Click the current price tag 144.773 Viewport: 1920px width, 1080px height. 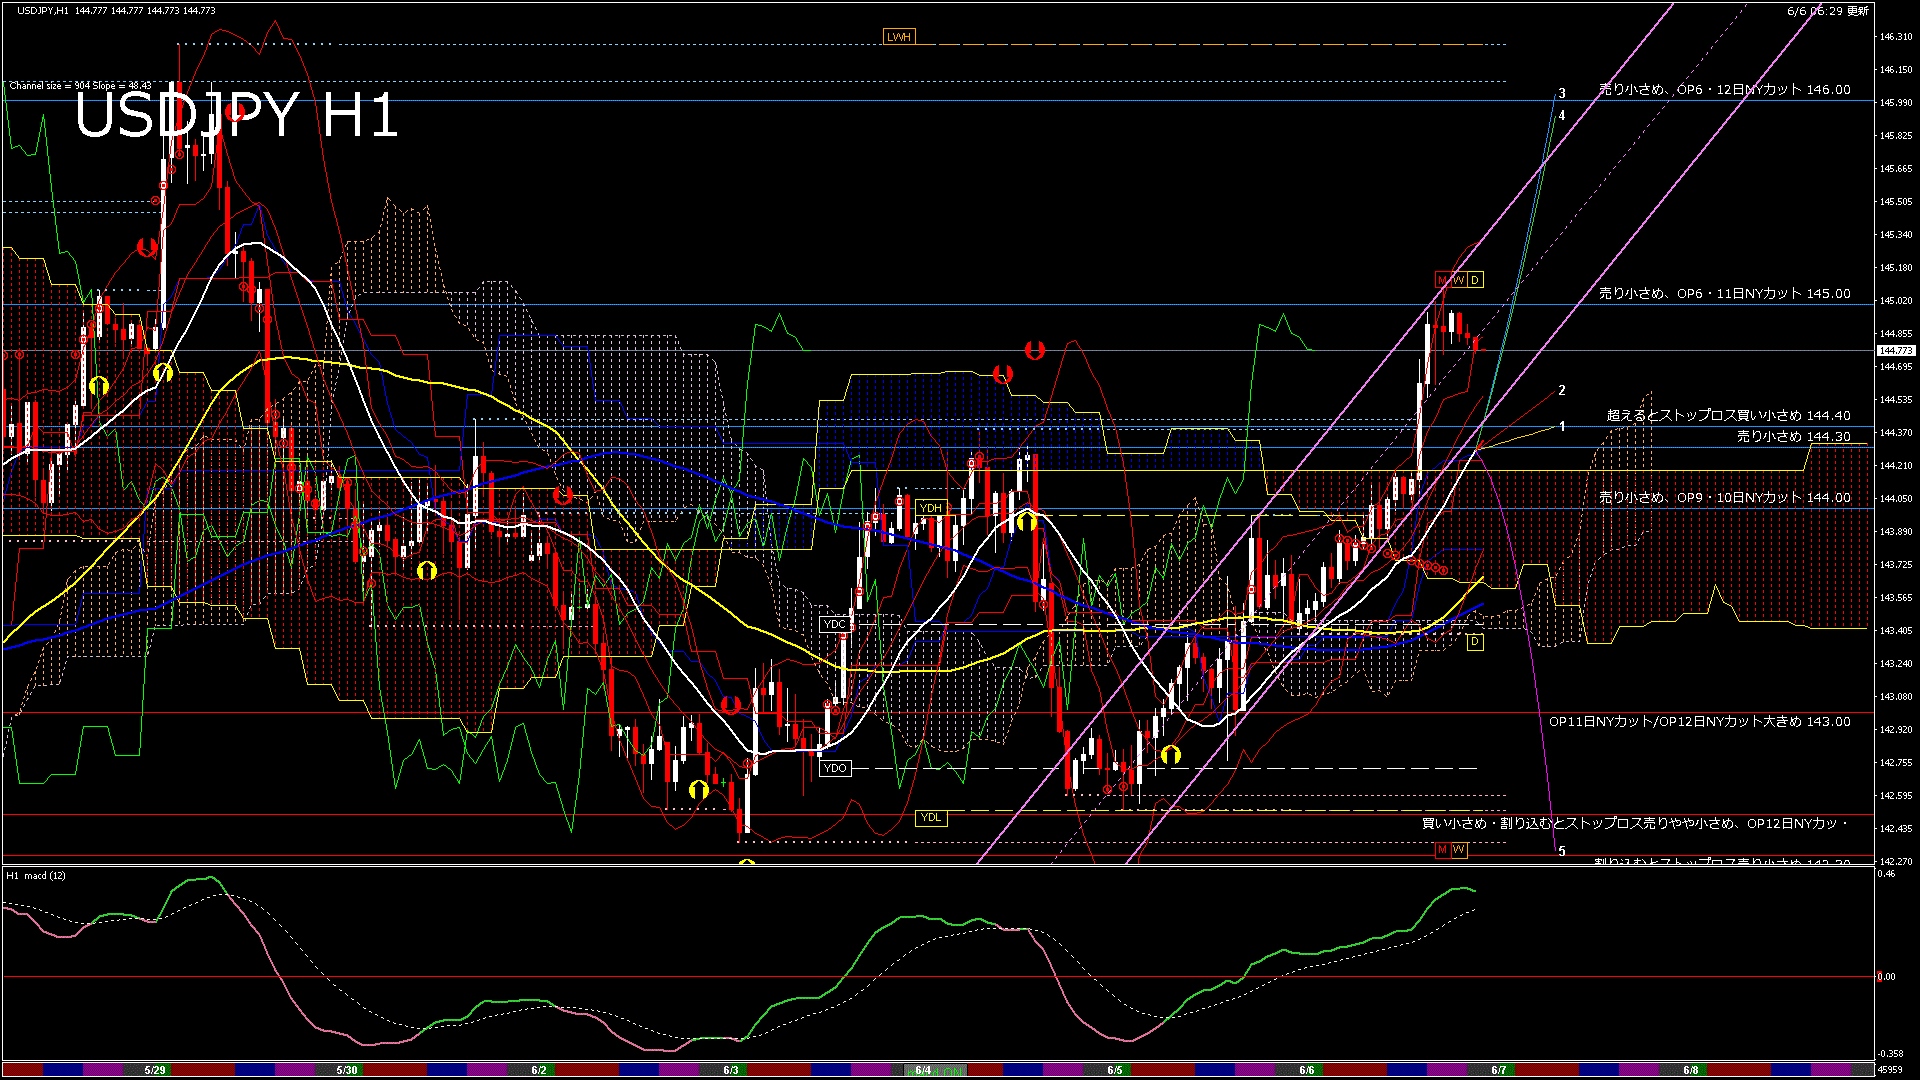(x=1895, y=351)
